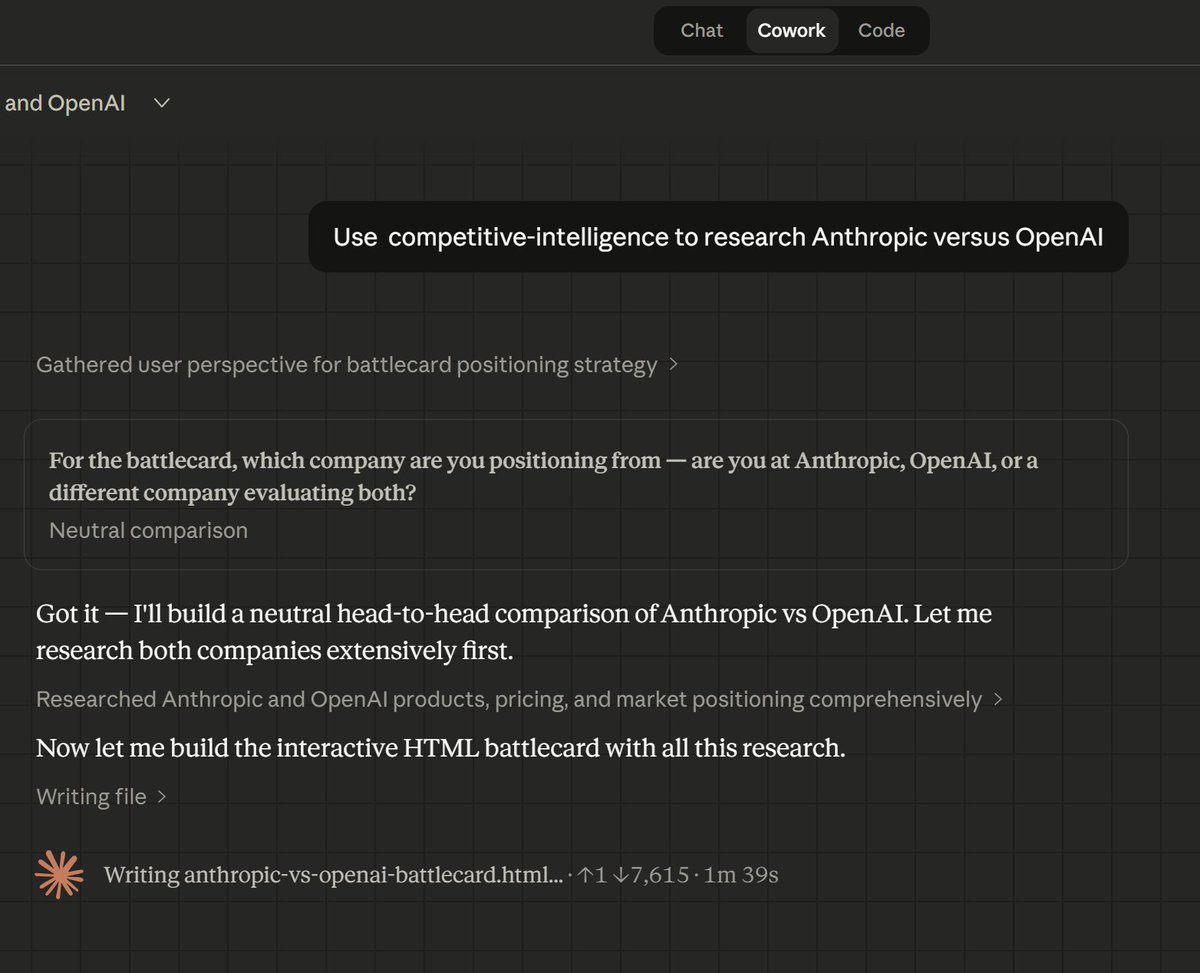
Task: Click the 'and OpenAI' conversation title
Action: coord(65,103)
